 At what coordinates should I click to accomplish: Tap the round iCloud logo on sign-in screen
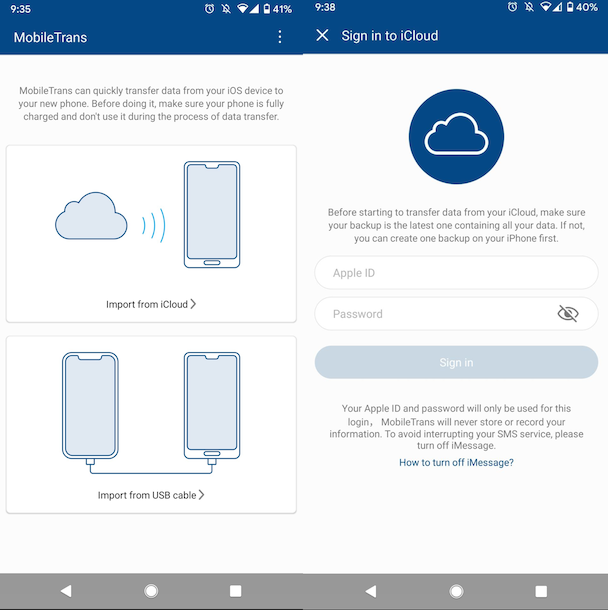[456, 137]
